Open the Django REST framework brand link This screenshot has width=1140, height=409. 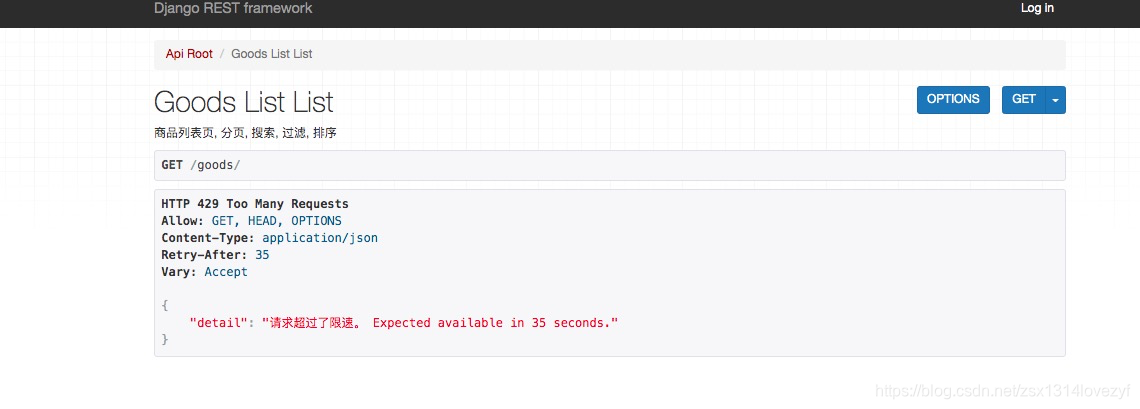[233, 9]
